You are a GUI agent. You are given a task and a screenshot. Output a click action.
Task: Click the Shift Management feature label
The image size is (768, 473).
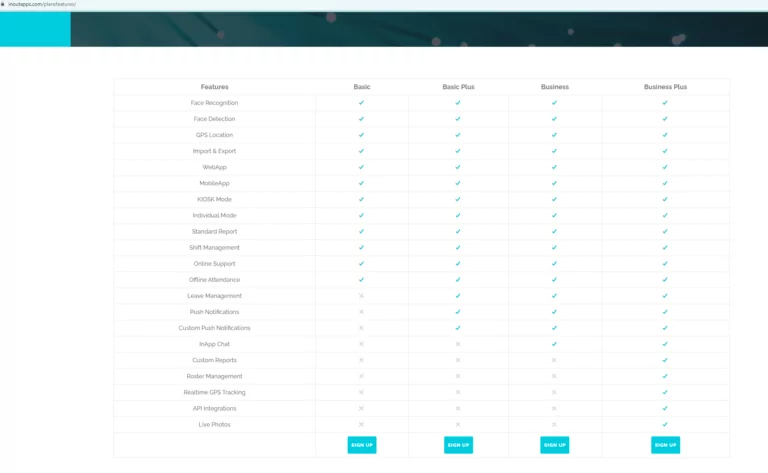click(x=215, y=248)
